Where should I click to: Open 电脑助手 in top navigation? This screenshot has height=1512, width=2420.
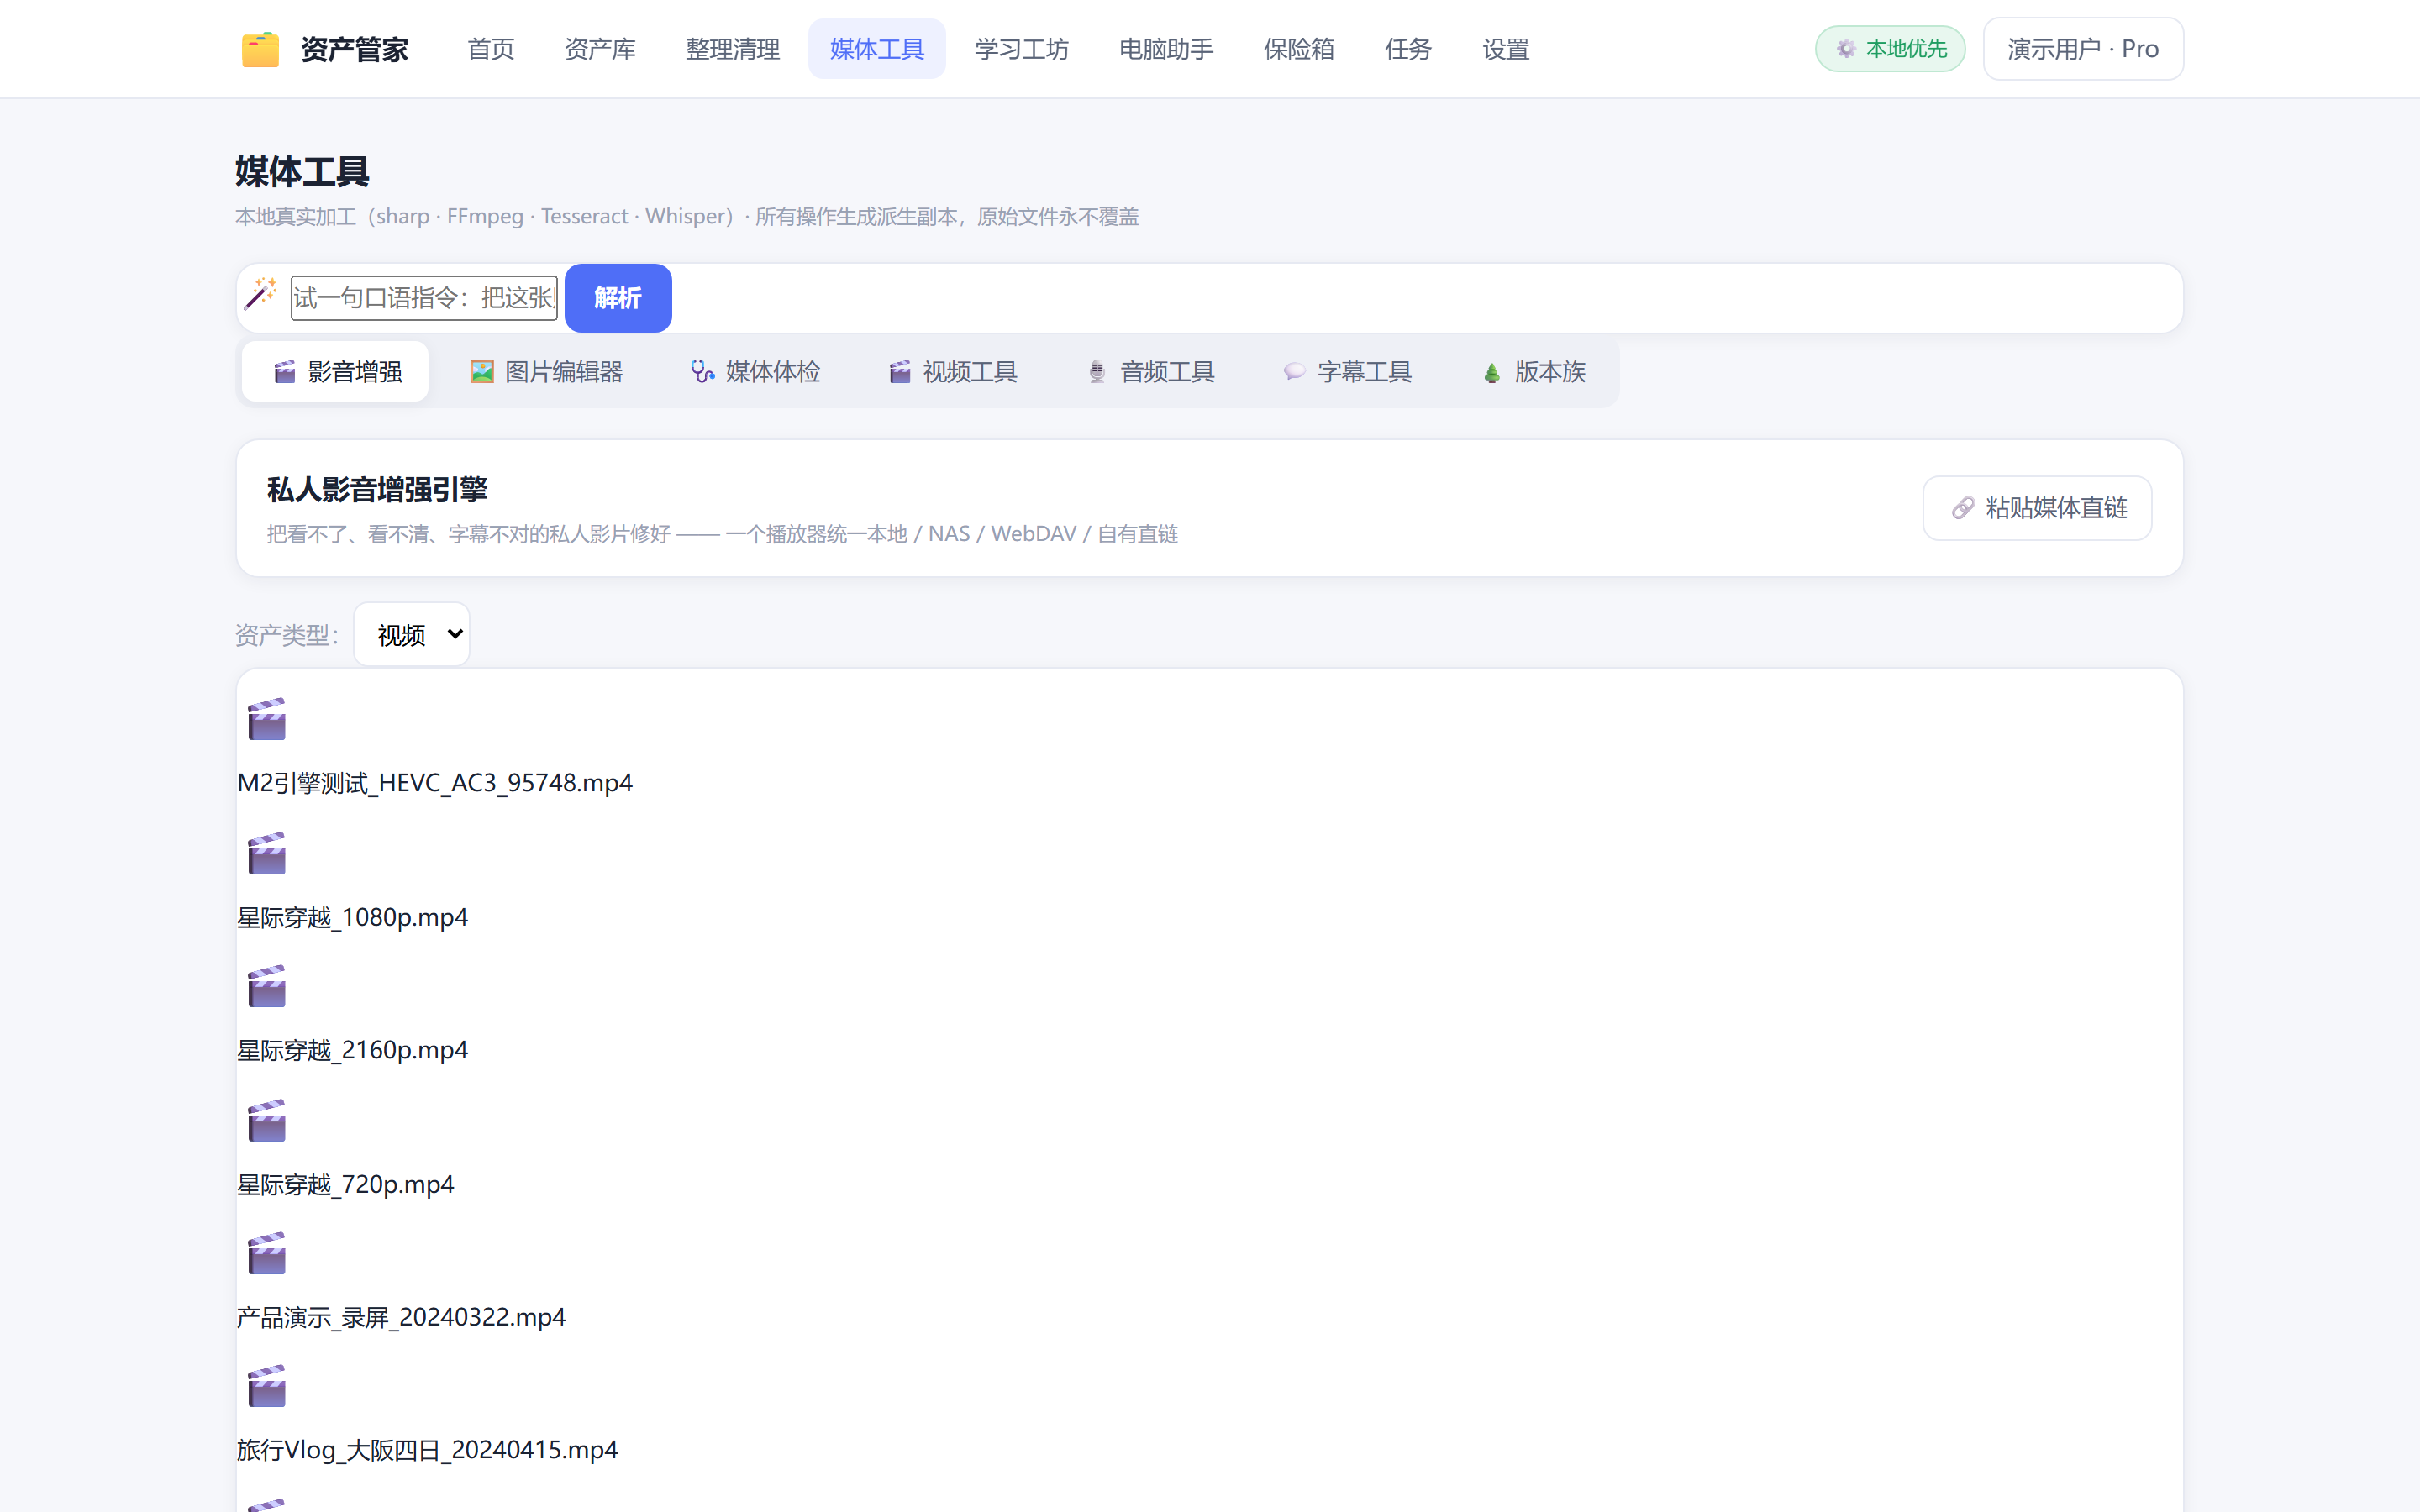(1167, 49)
